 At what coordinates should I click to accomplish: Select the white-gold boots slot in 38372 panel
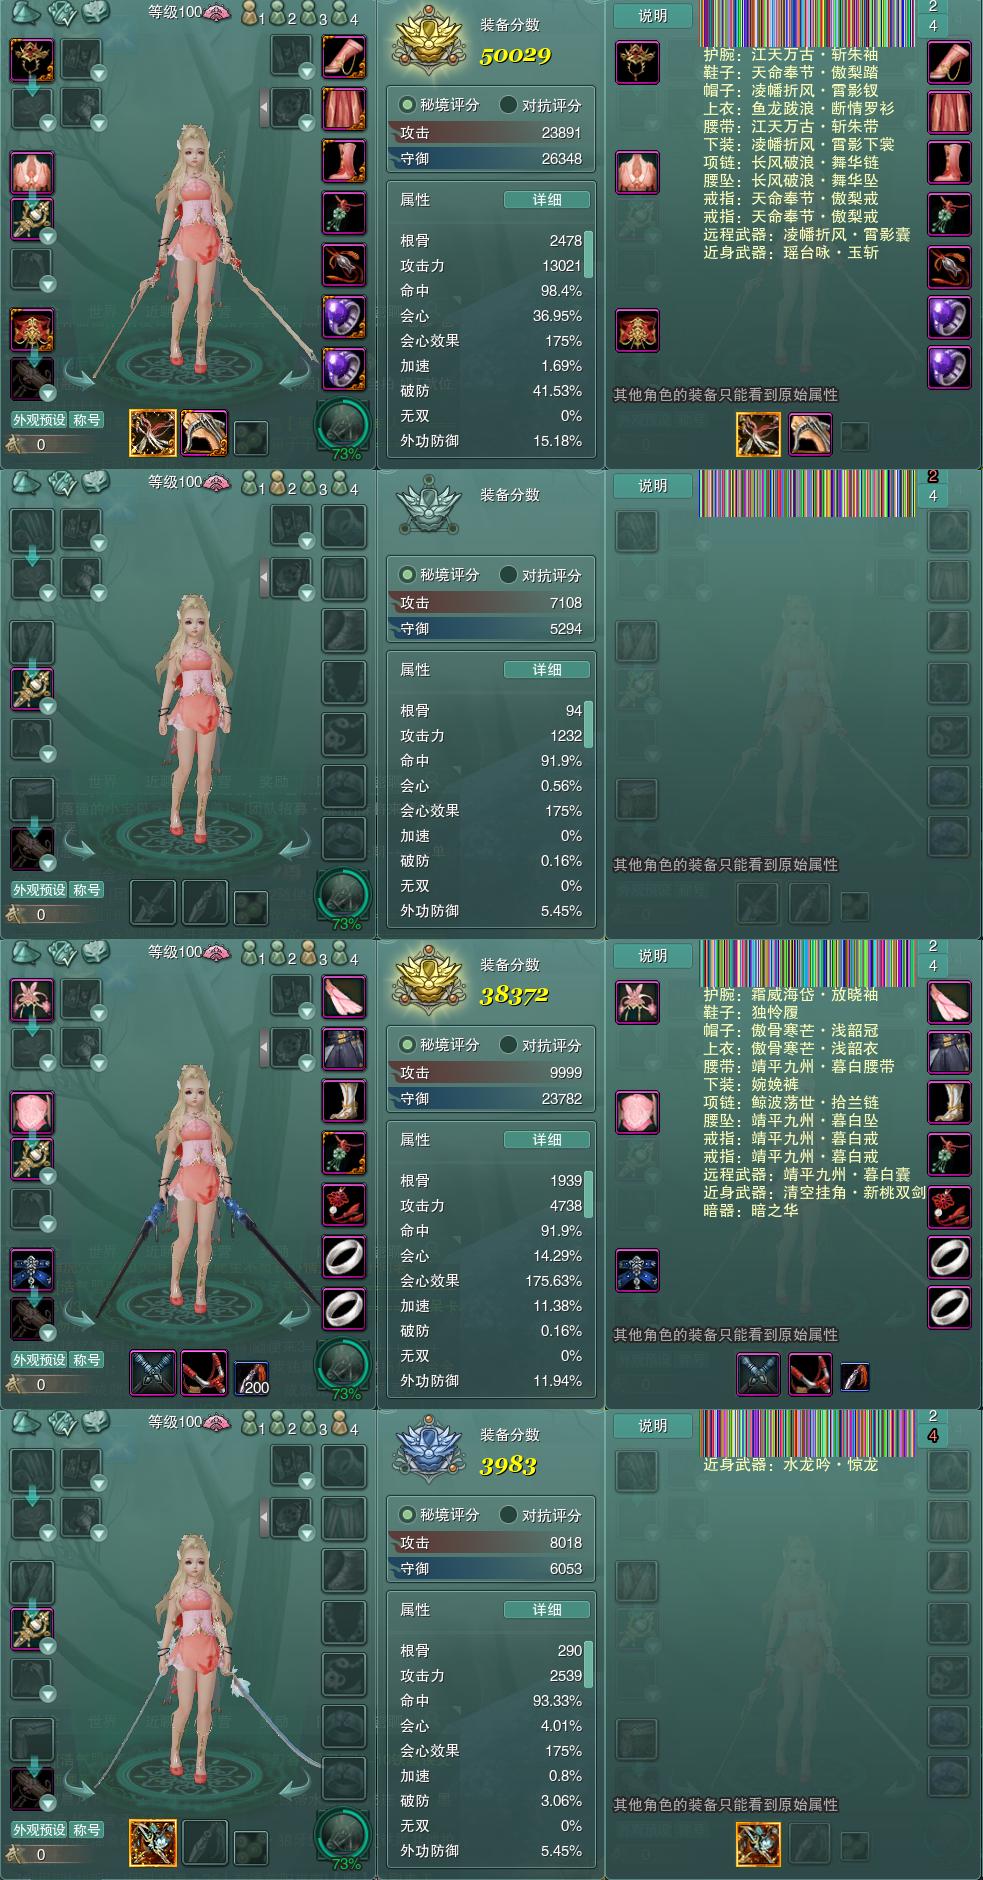343,1100
